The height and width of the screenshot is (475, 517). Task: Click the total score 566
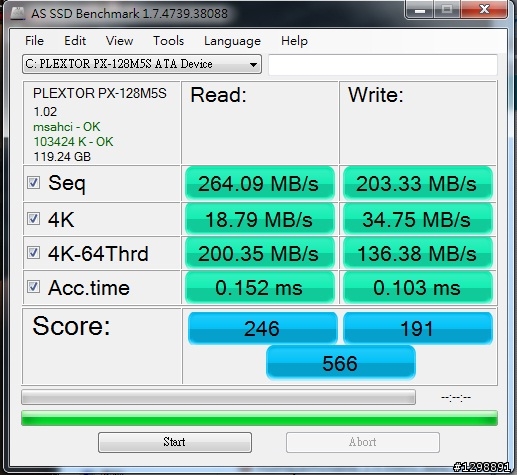click(341, 363)
